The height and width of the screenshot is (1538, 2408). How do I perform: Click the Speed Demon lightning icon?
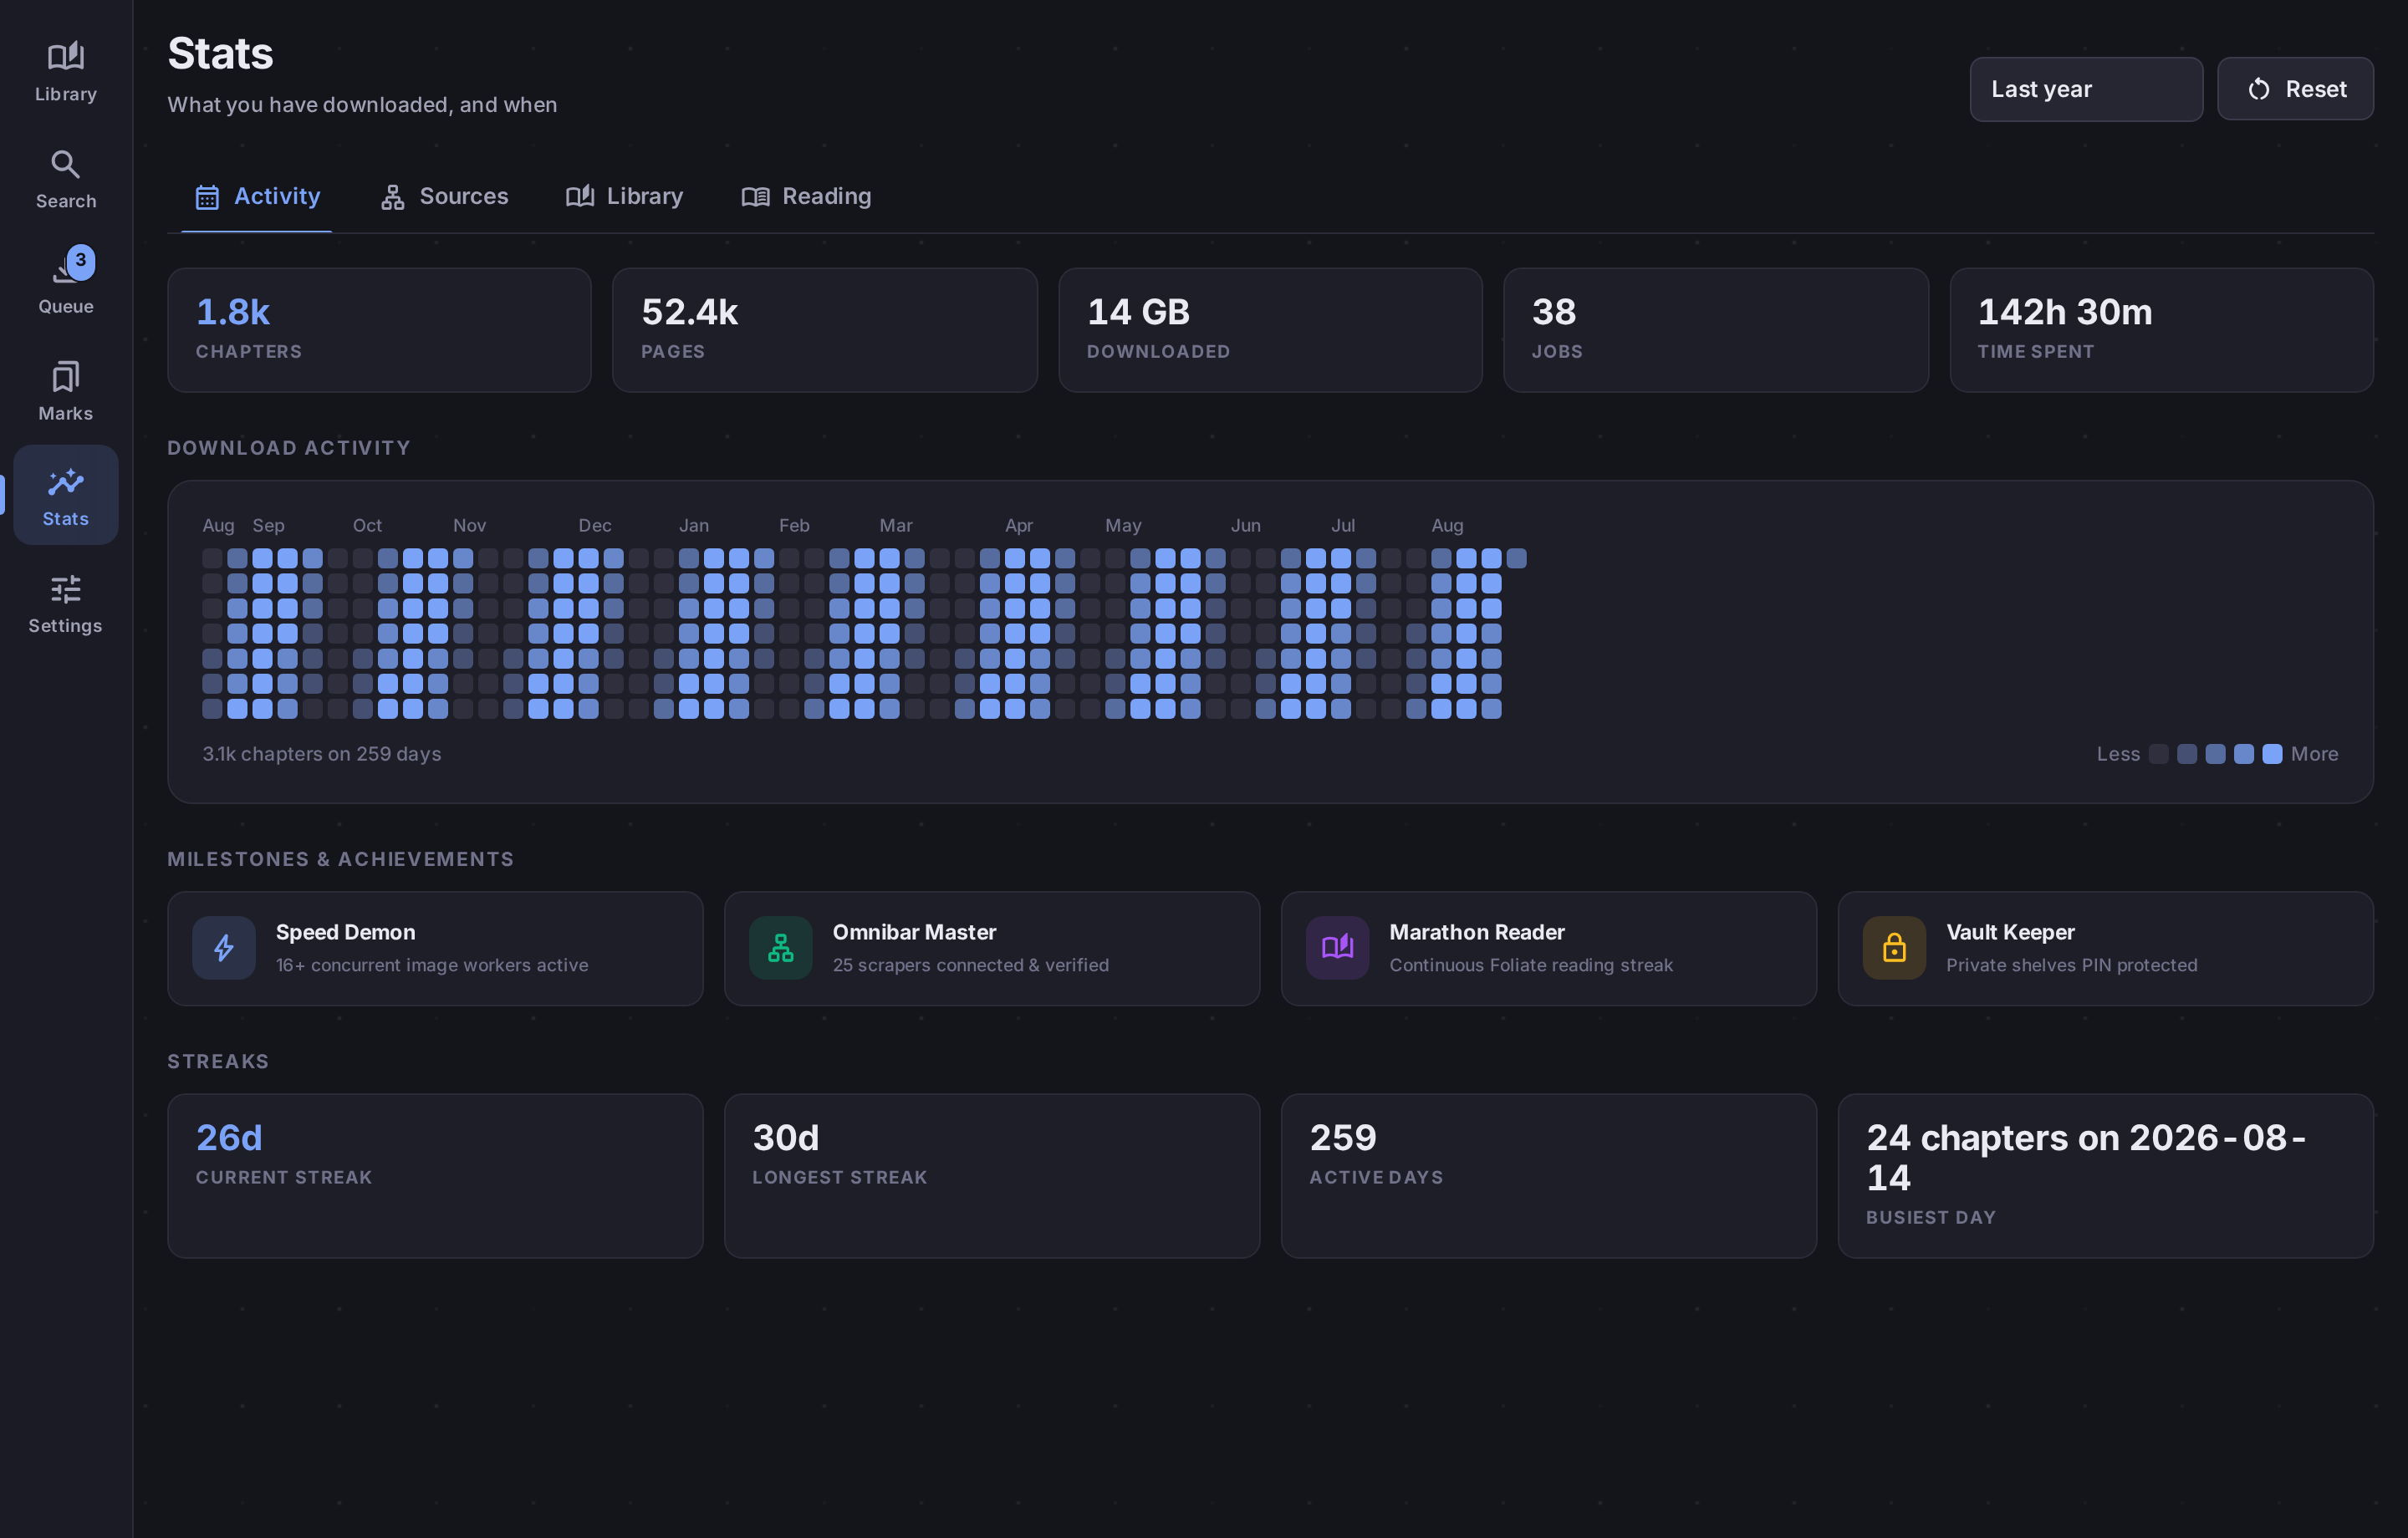[224, 948]
